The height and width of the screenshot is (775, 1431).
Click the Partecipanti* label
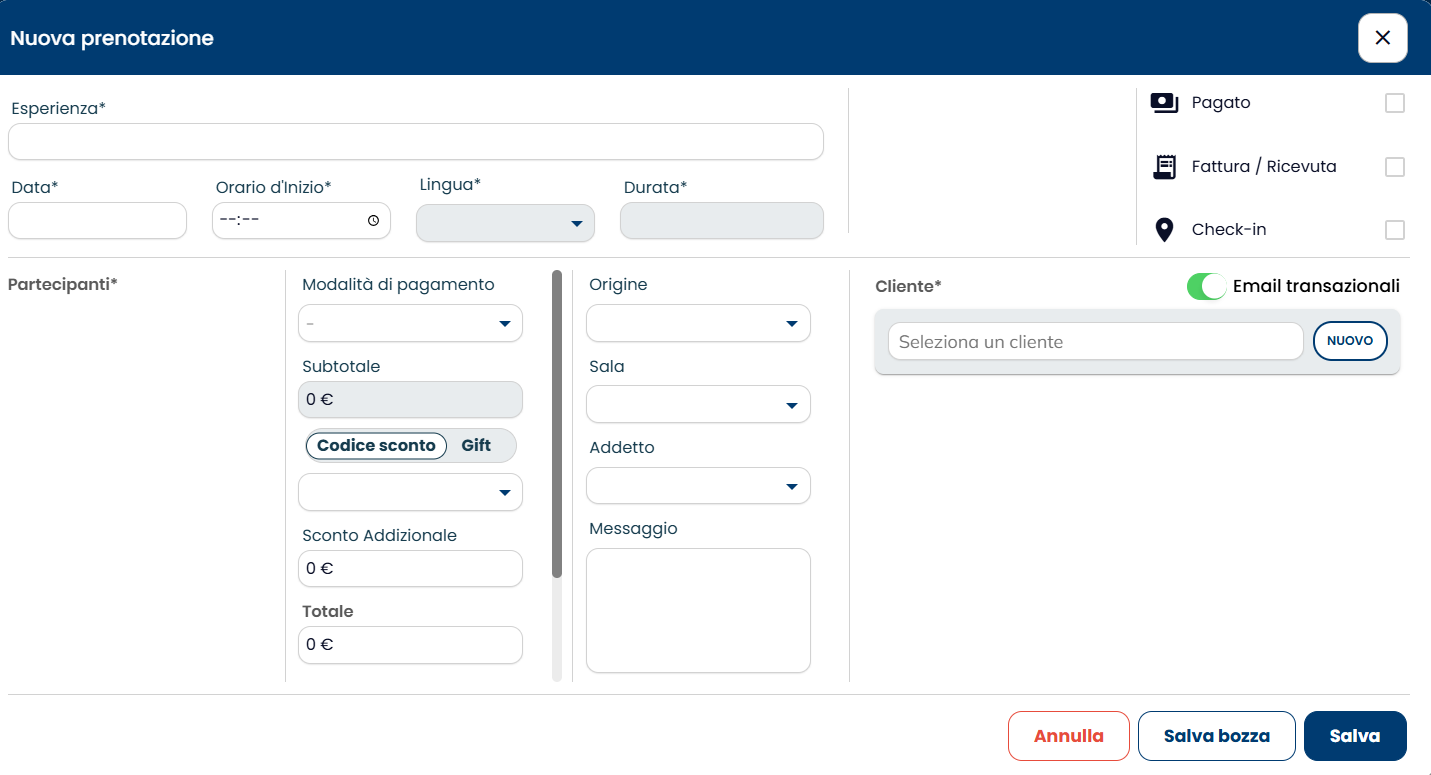pyautogui.click(x=62, y=284)
